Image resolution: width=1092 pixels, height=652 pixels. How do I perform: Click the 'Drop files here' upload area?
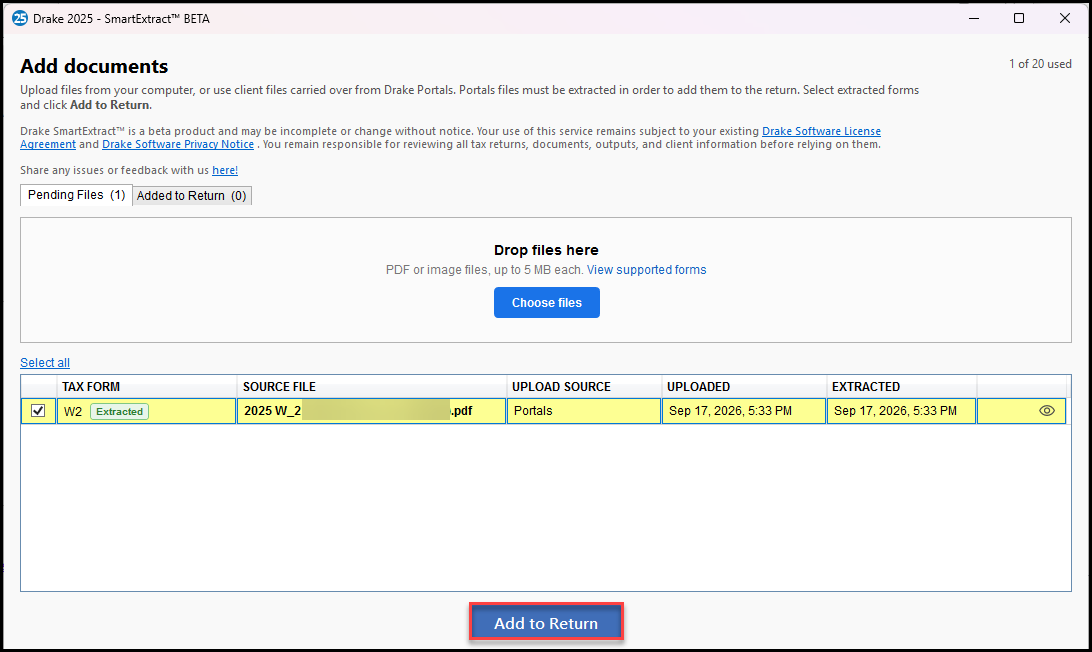click(x=546, y=280)
